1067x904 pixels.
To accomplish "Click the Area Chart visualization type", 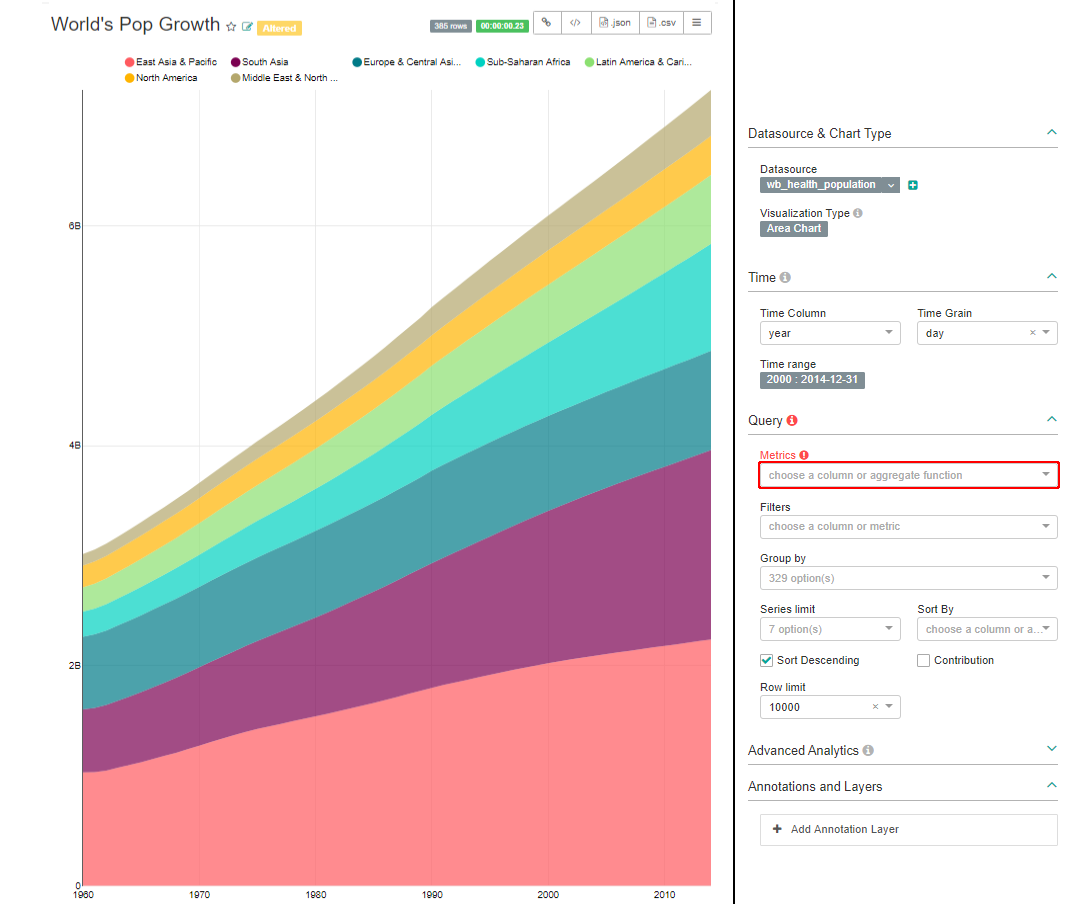I will point(794,229).
